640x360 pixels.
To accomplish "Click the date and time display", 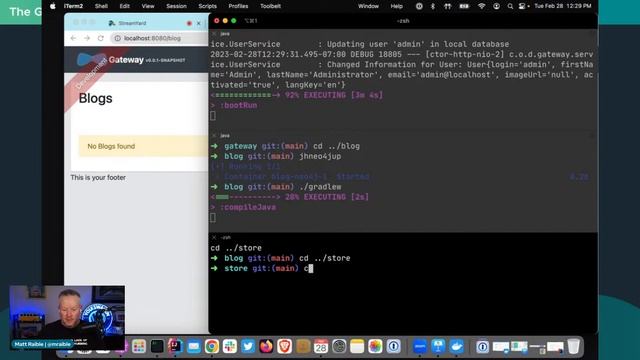I will click(562, 6).
